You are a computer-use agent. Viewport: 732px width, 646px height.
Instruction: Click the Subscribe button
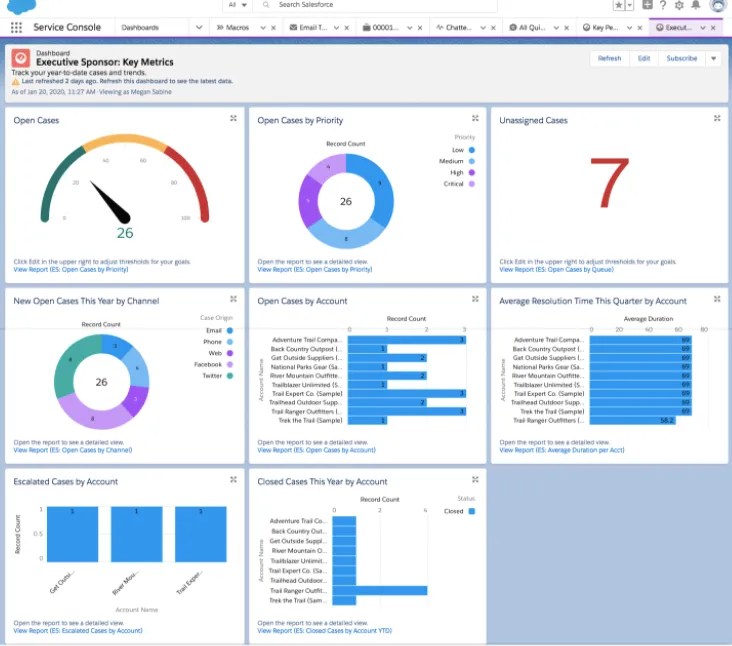click(x=681, y=59)
